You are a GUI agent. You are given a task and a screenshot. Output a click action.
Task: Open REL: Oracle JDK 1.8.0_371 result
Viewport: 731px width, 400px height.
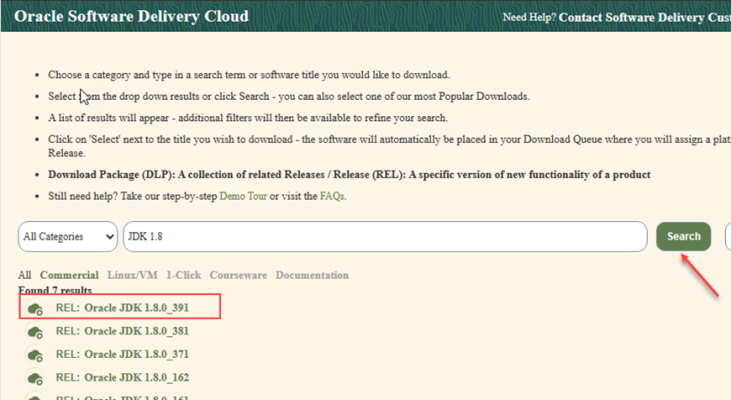tap(122, 354)
